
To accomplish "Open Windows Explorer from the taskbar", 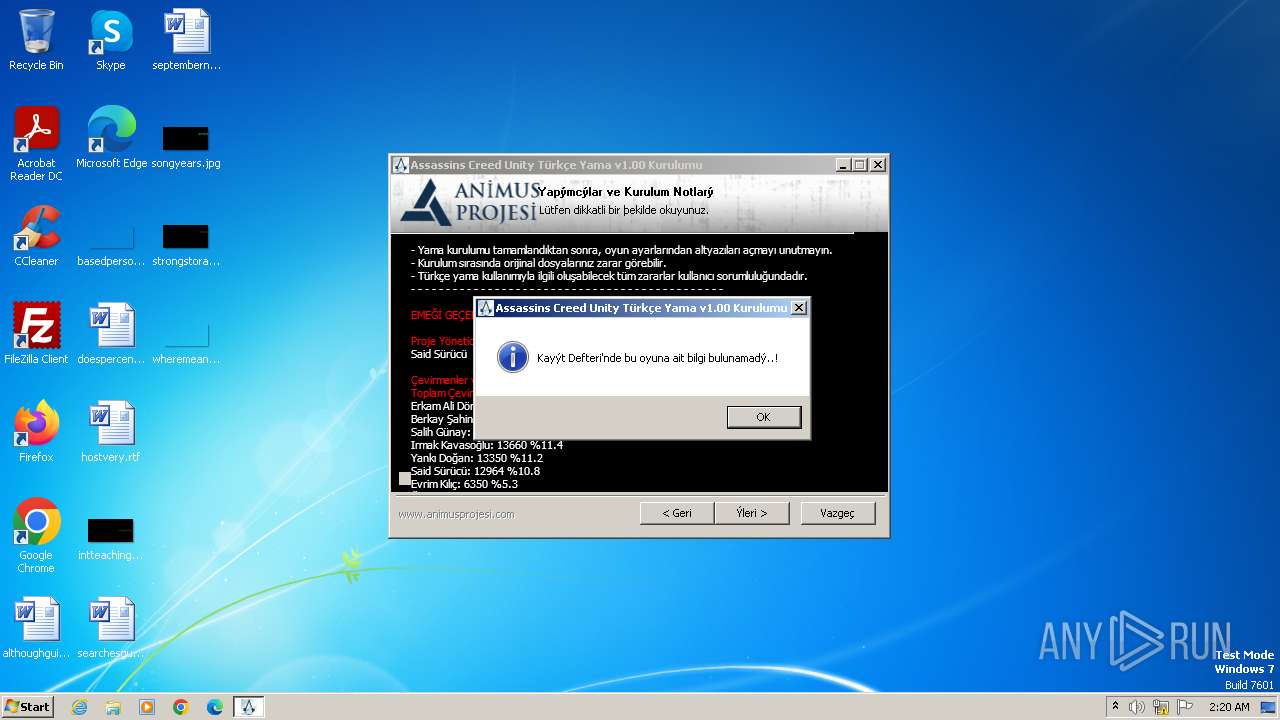I will (113, 707).
